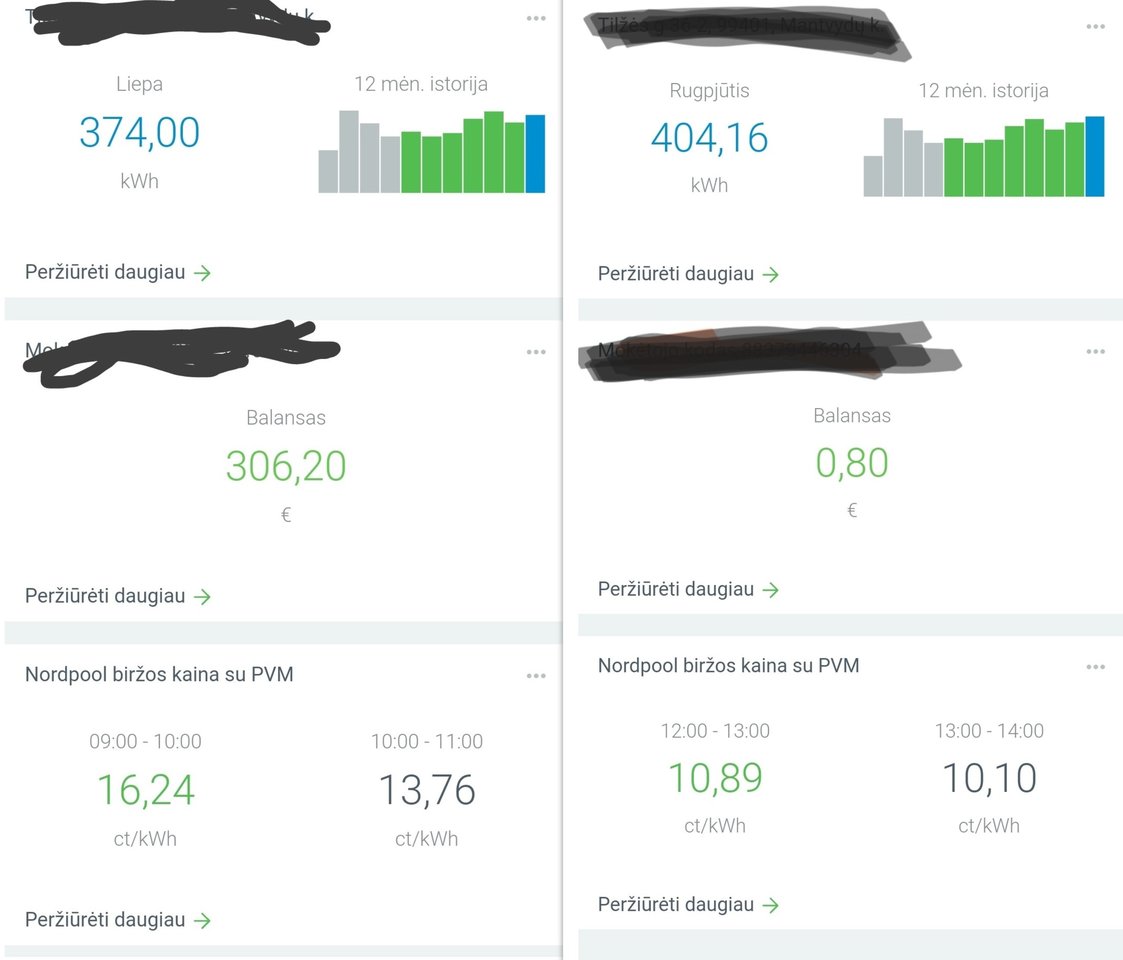Click arrow icon under the 404,16 kWh card

pos(770,275)
